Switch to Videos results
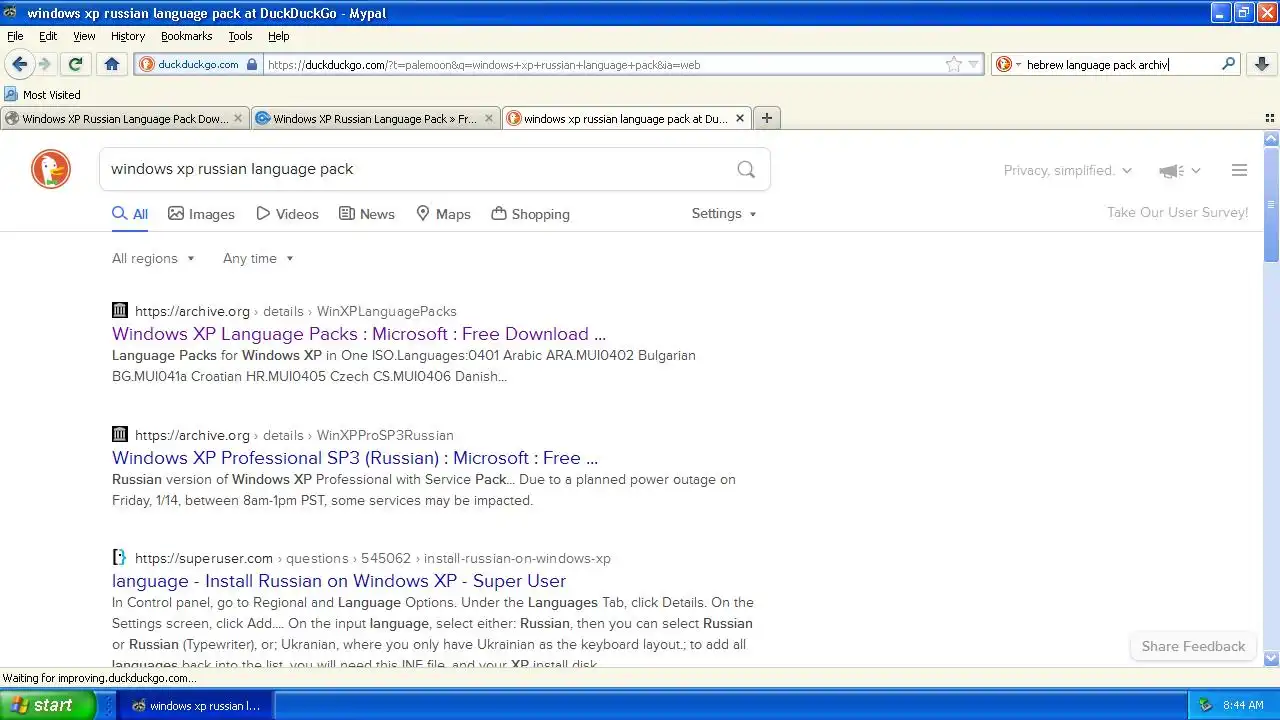Image resolution: width=1280 pixels, height=720 pixels. click(287, 214)
